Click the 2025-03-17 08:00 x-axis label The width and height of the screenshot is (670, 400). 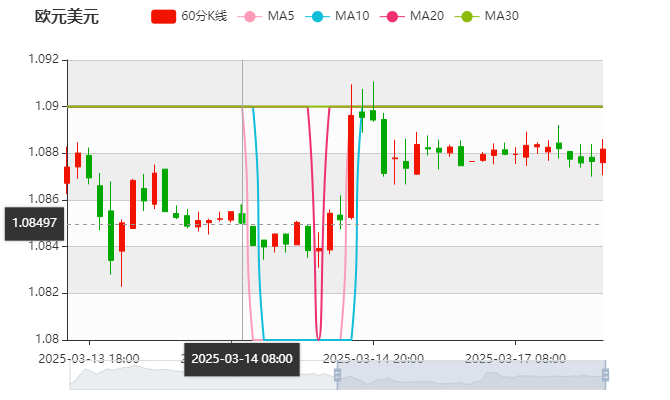pyautogui.click(x=516, y=358)
